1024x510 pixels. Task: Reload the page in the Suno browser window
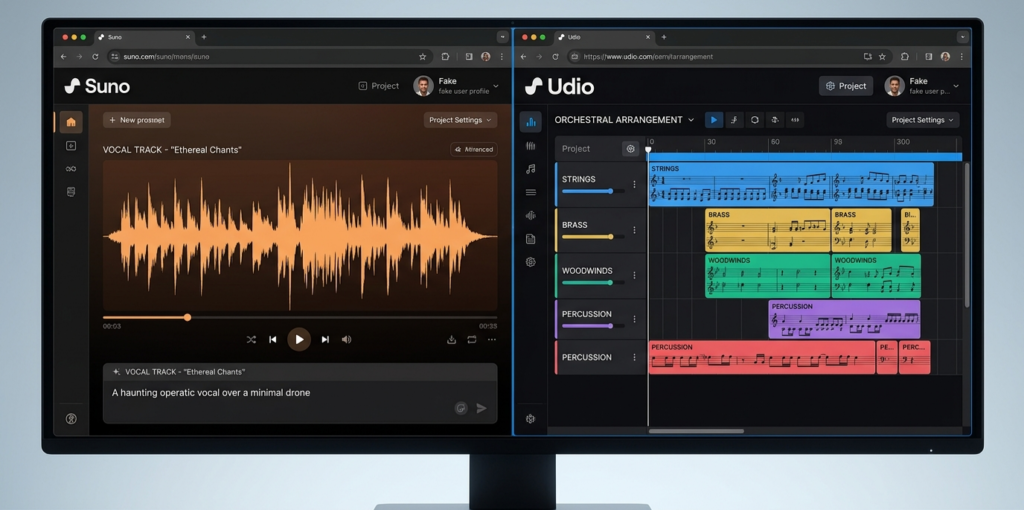95,57
